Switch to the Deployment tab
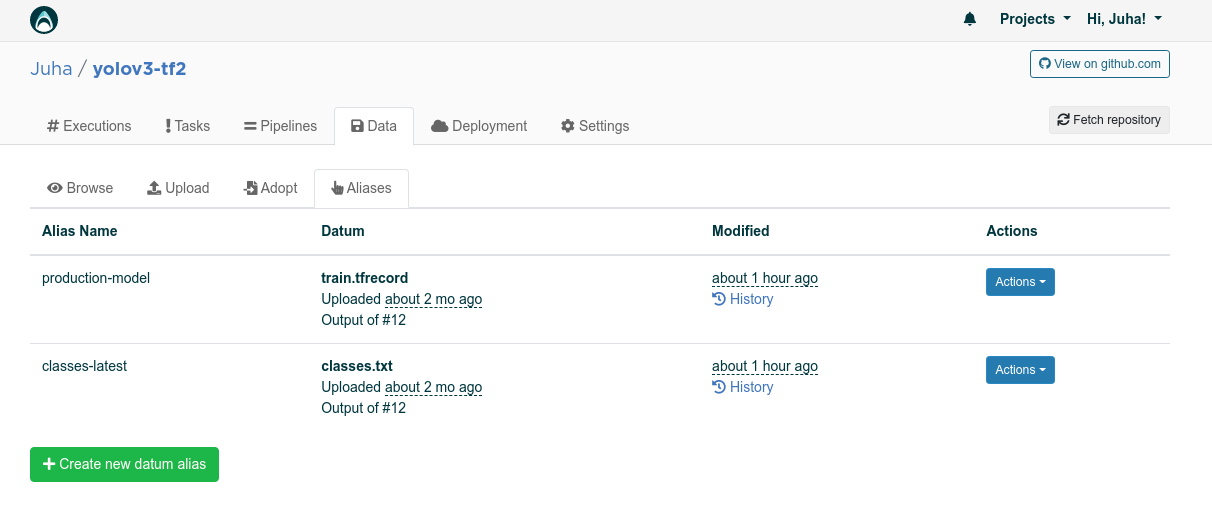This screenshot has width=1212, height=510. 479,126
